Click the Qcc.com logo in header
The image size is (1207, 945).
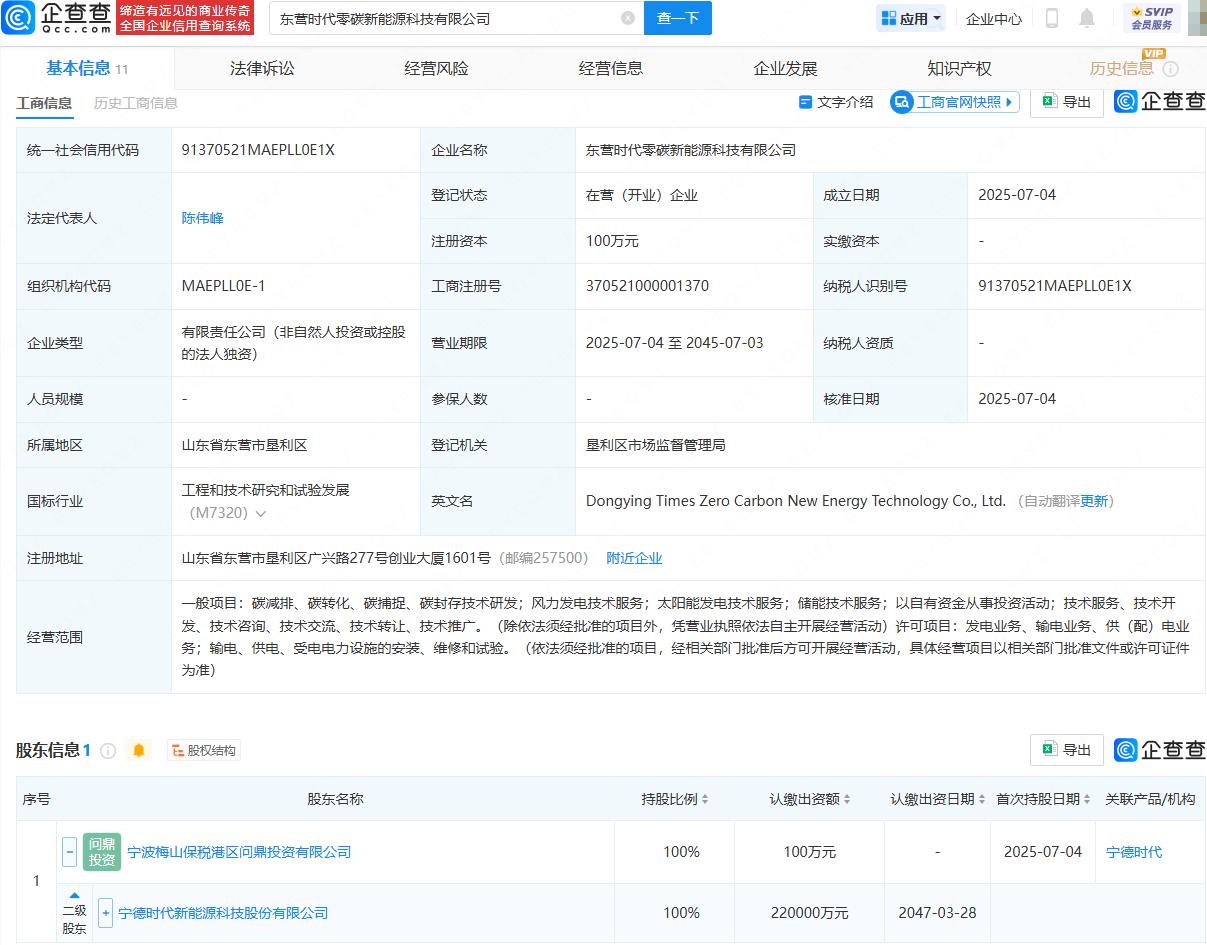61,18
